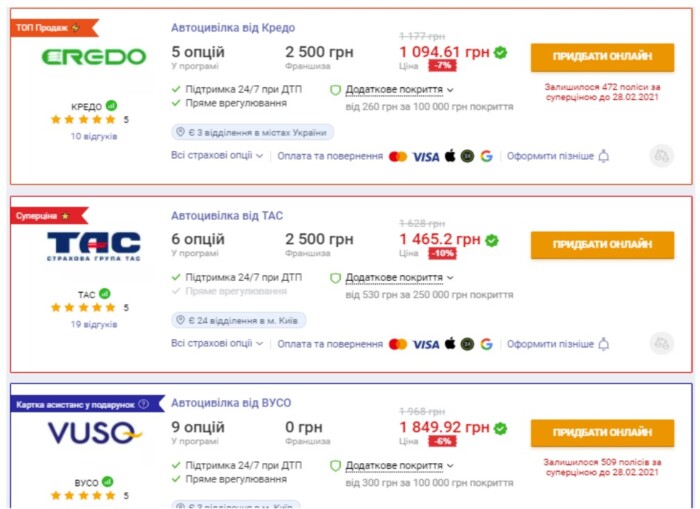Open Додаткове покриття dropdown in ВУСО card
The image size is (700, 509).
tap(400, 466)
